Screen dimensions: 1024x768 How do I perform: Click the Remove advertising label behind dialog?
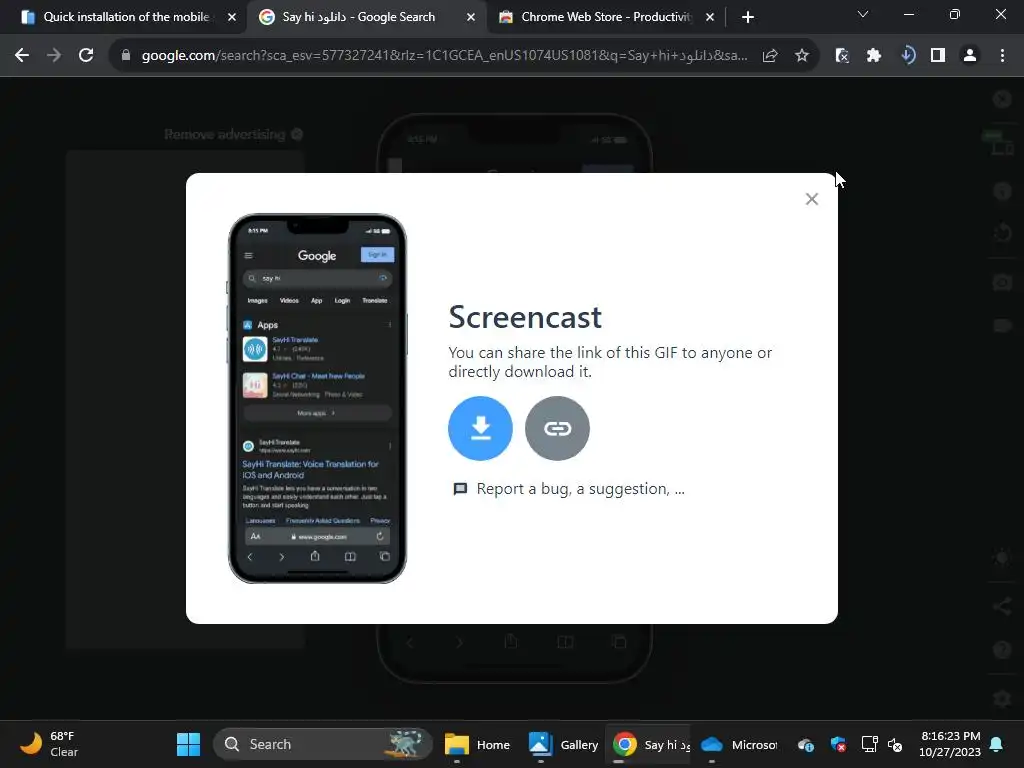point(224,135)
